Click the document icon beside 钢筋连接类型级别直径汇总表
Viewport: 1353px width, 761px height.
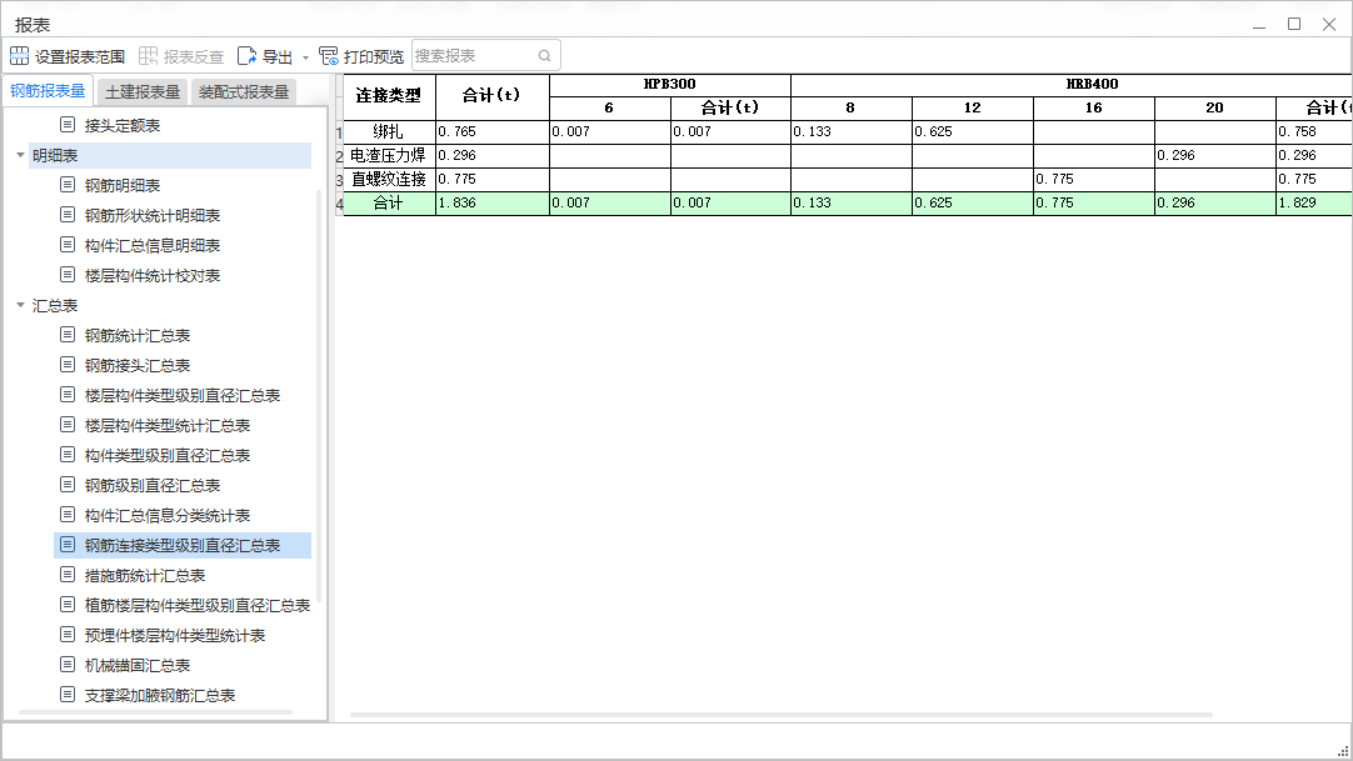point(67,545)
